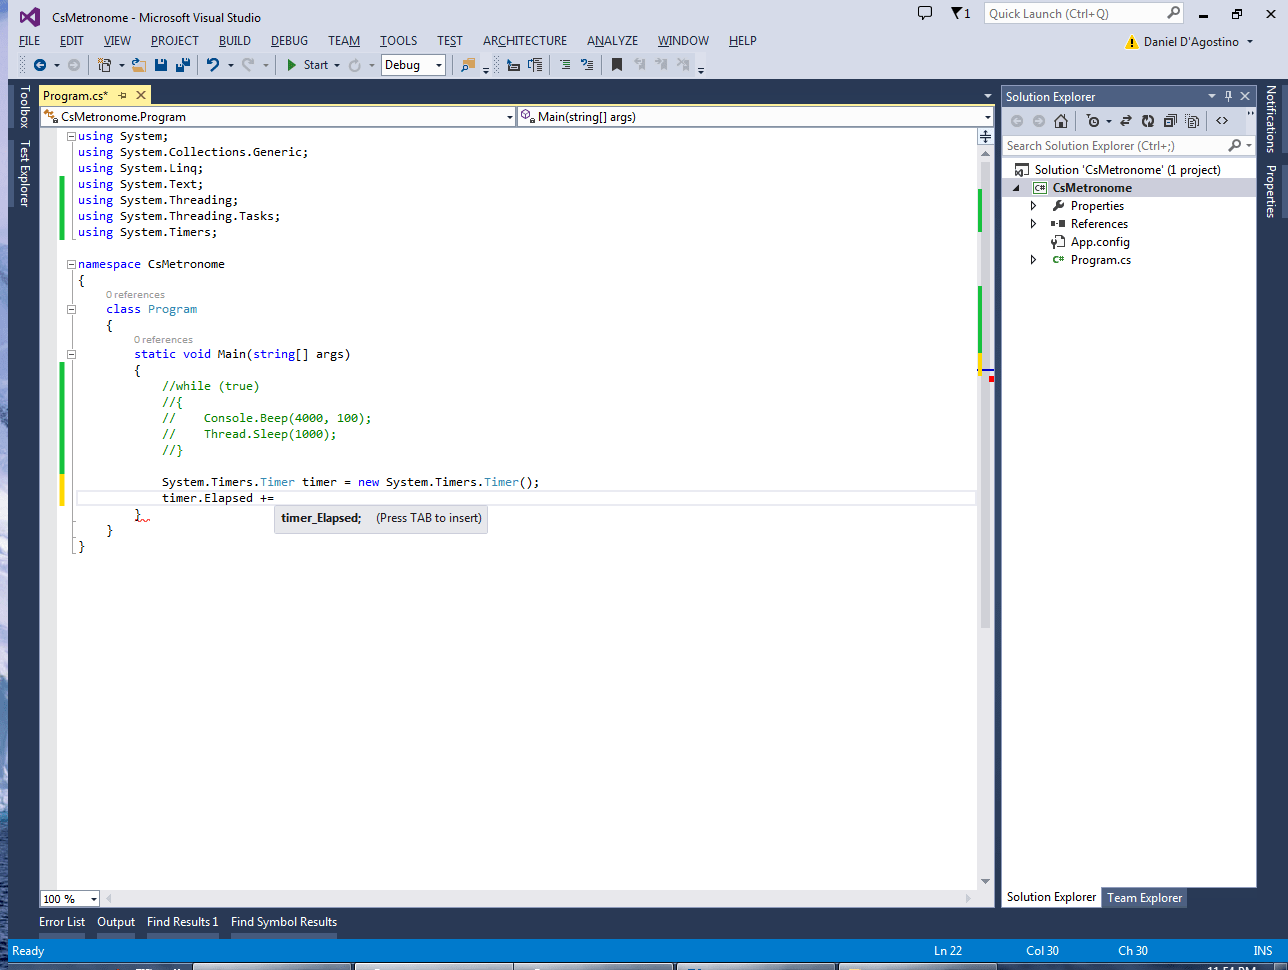Collapse the class Program code block

click(x=71, y=309)
